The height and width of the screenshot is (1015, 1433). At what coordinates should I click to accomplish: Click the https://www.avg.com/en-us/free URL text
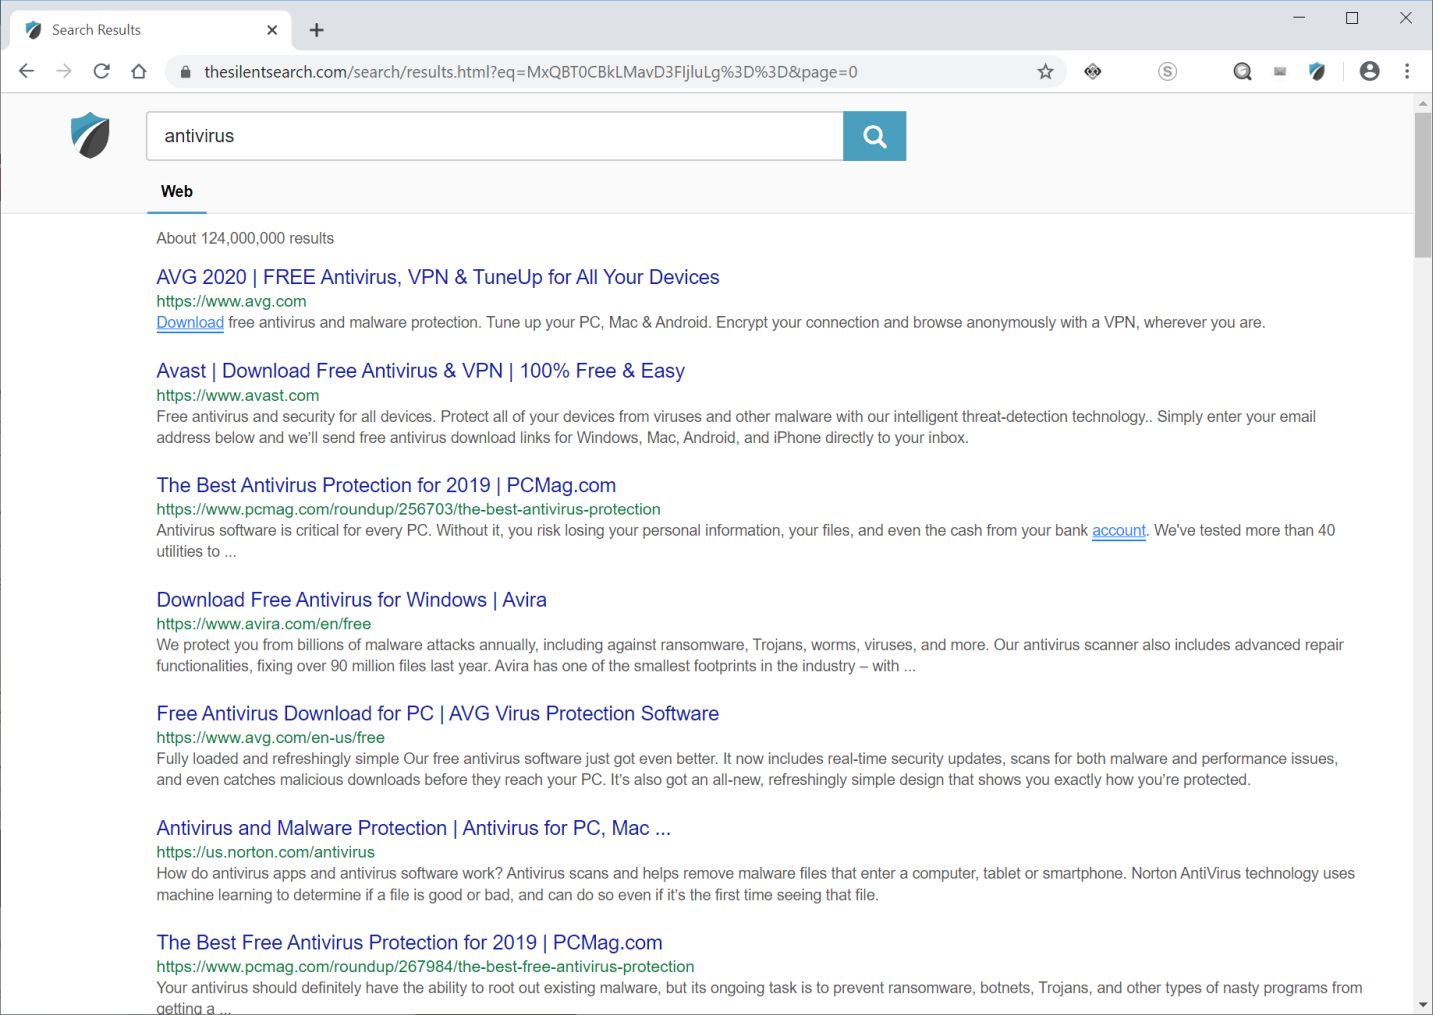point(270,737)
